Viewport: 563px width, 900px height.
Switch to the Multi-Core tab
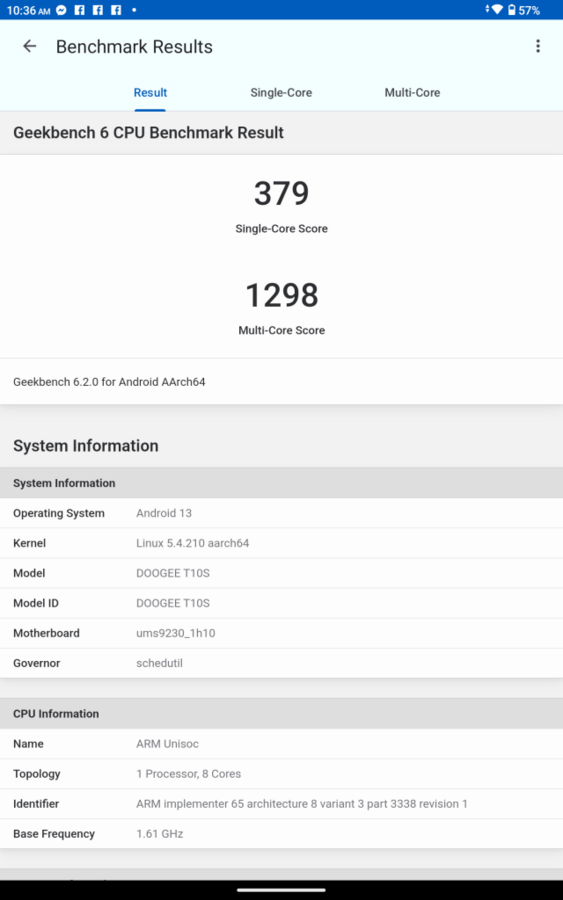click(412, 92)
